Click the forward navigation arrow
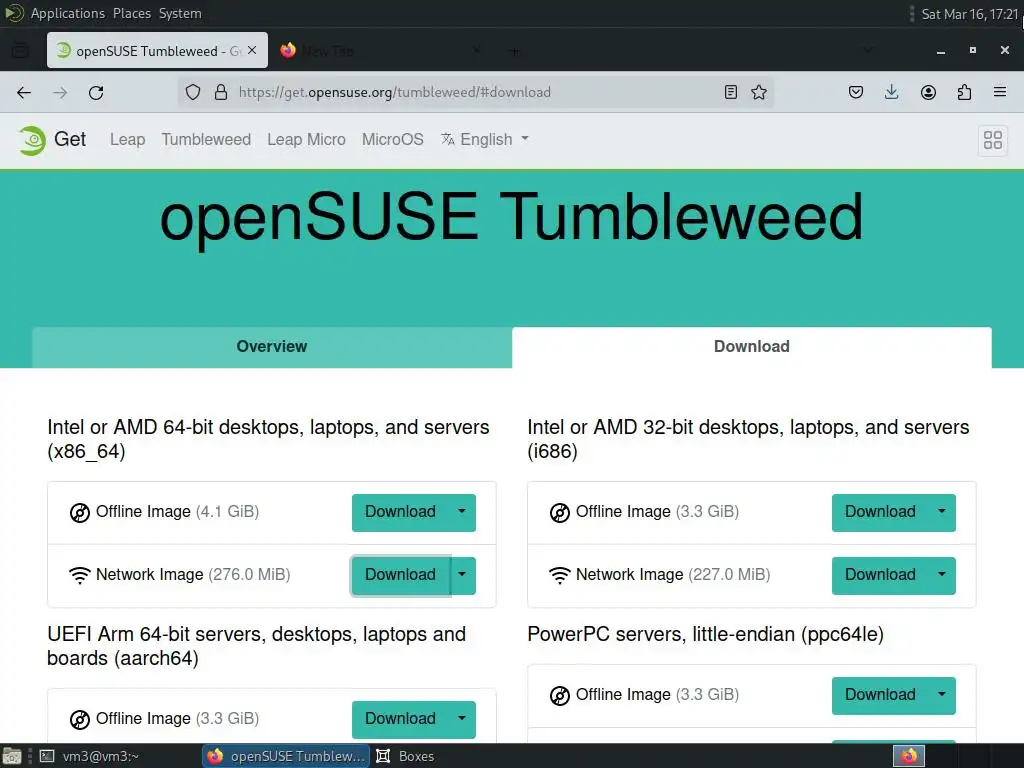 tap(60, 93)
